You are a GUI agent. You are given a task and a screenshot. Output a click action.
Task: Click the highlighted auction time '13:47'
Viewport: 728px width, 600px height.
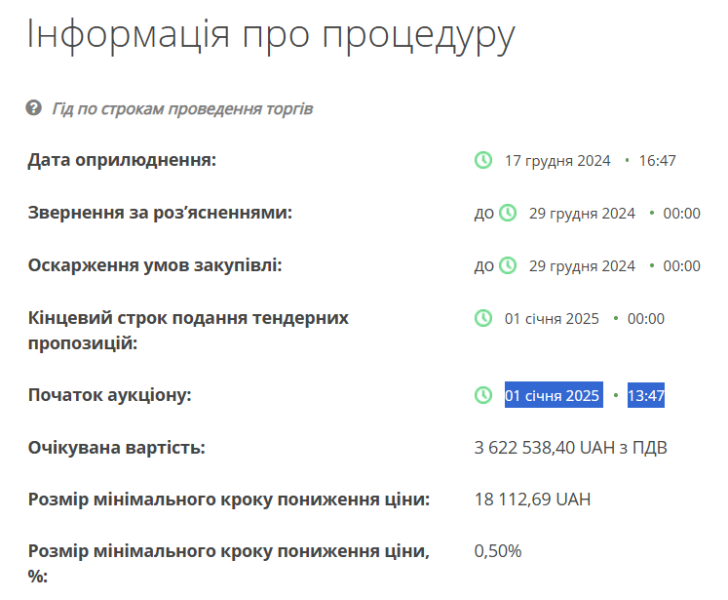[x=646, y=396]
